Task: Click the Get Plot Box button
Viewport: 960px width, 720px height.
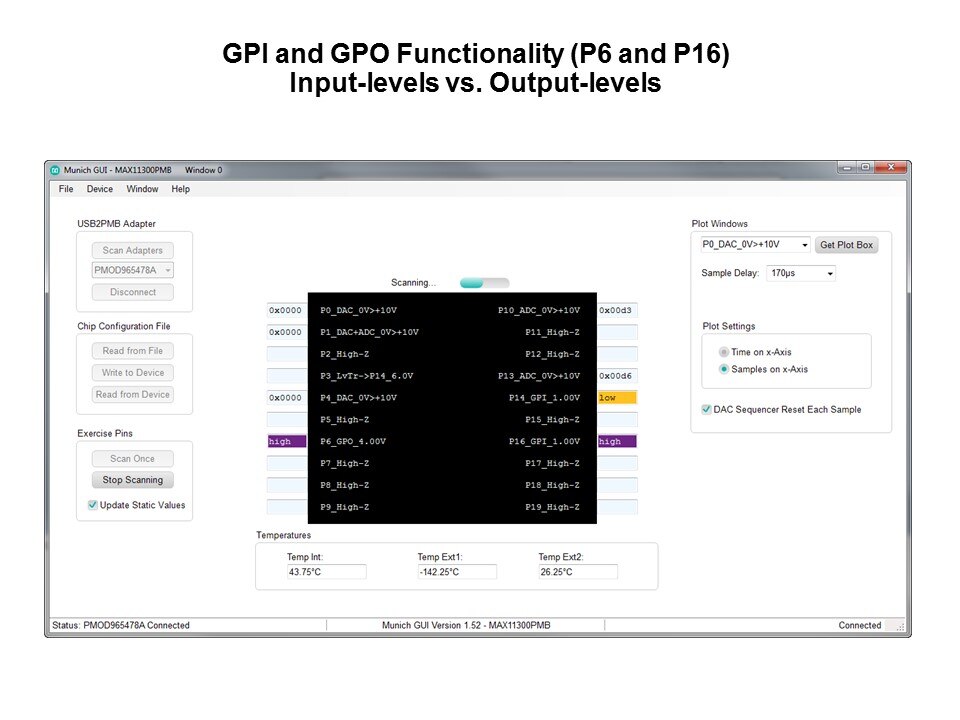Action: pos(846,245)
